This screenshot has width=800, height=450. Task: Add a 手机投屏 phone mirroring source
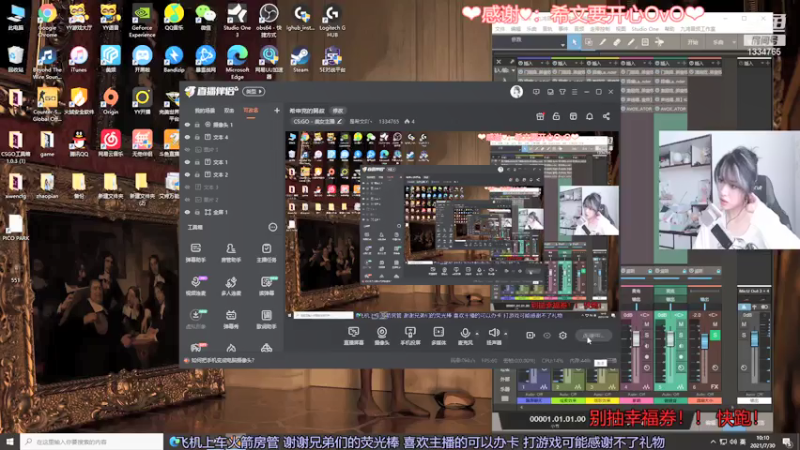[410, 336]
